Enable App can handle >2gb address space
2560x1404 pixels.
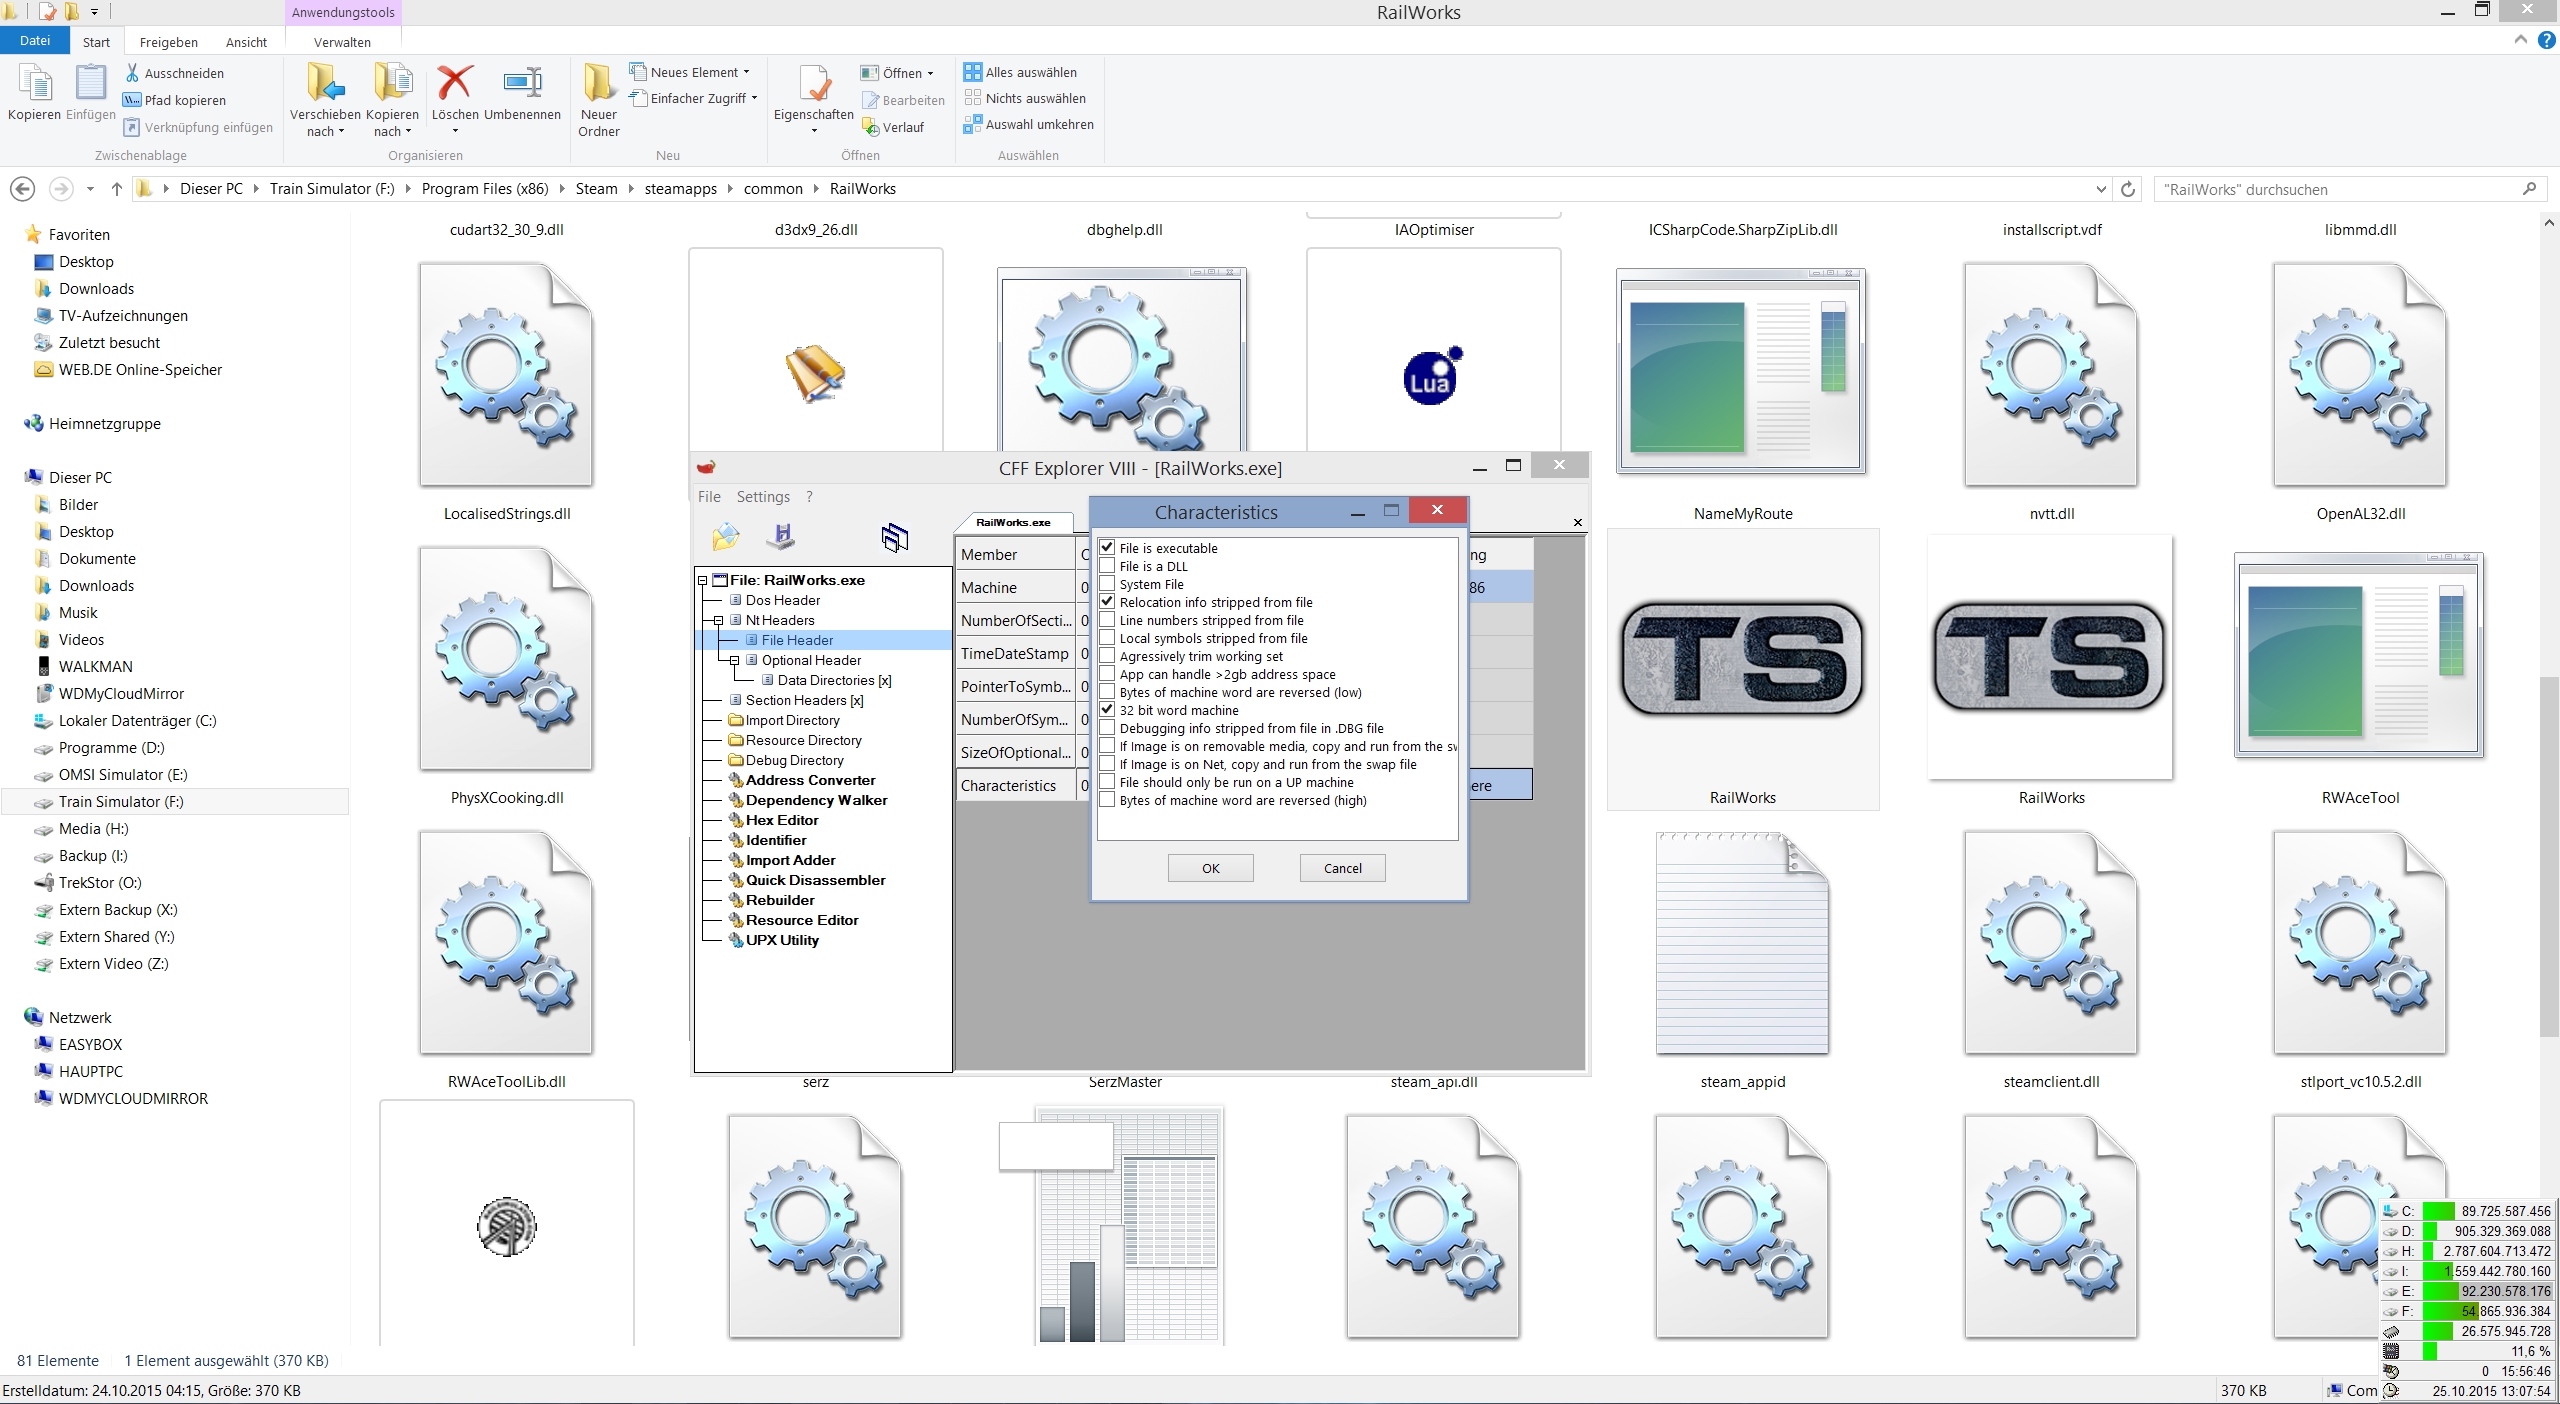1107,674
